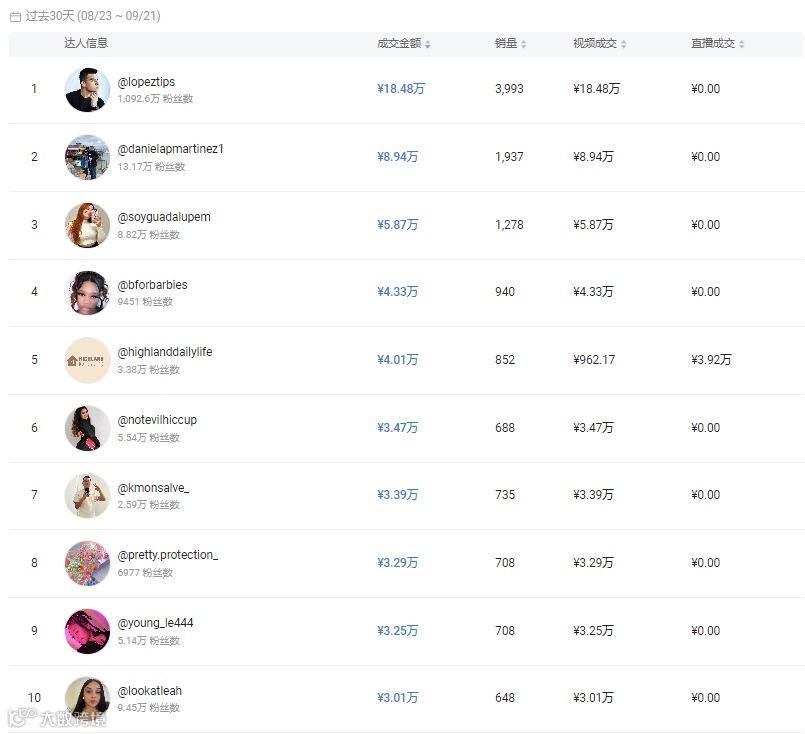
Task: Open @danielapmartinez1 avatar picture
Action: tap(87, 157)
